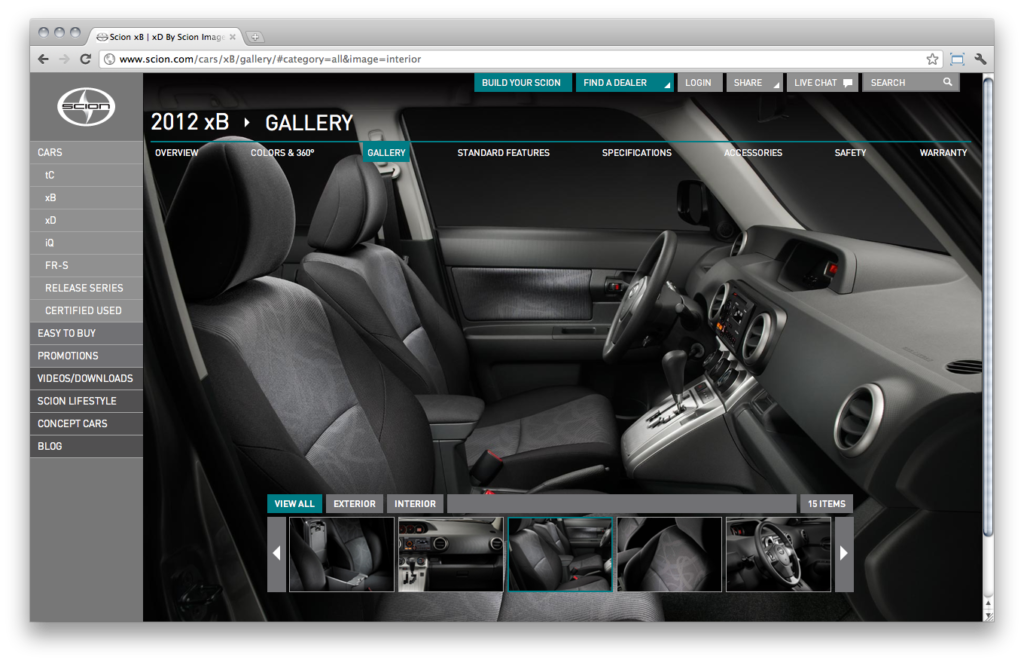Open Certified Used in sidebar
The image size is (1024, 663).
click(x=86, y=310)
